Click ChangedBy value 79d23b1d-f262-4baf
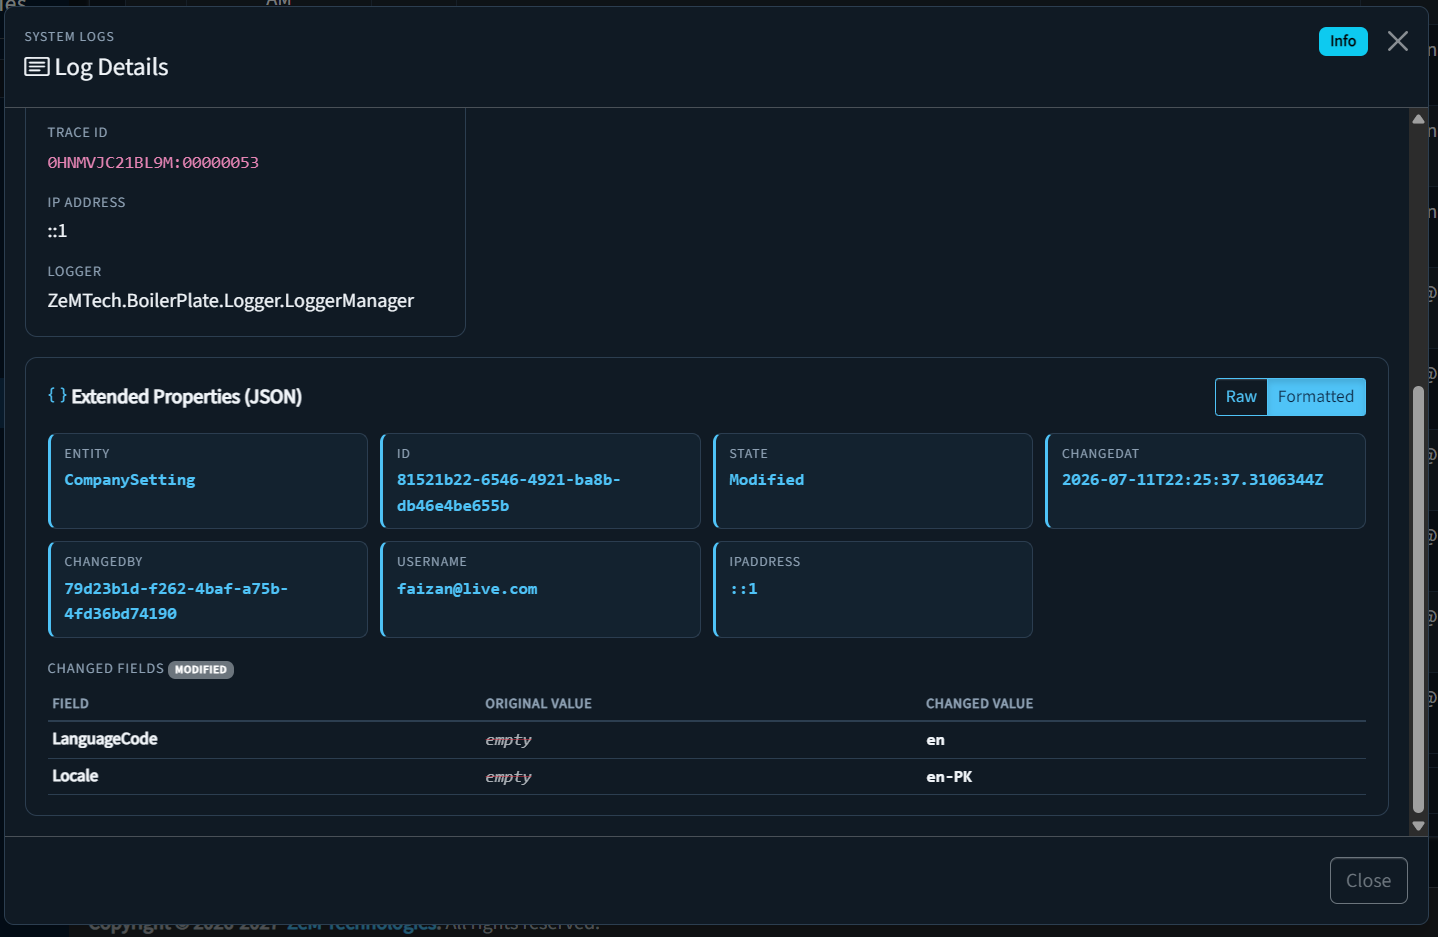The image size is (1438, 937). 176,601
